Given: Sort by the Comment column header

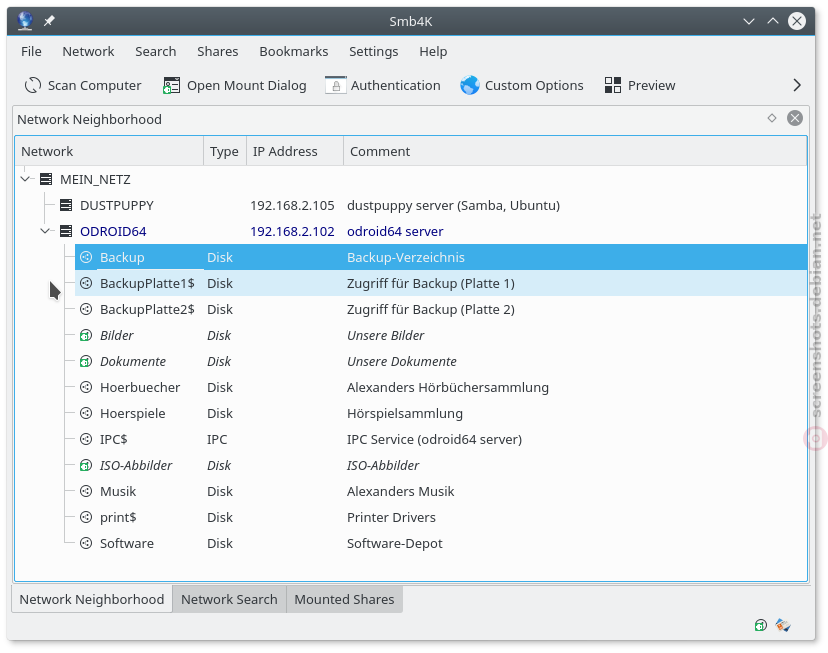Looking at the screenshot, I should coord(575,152).
